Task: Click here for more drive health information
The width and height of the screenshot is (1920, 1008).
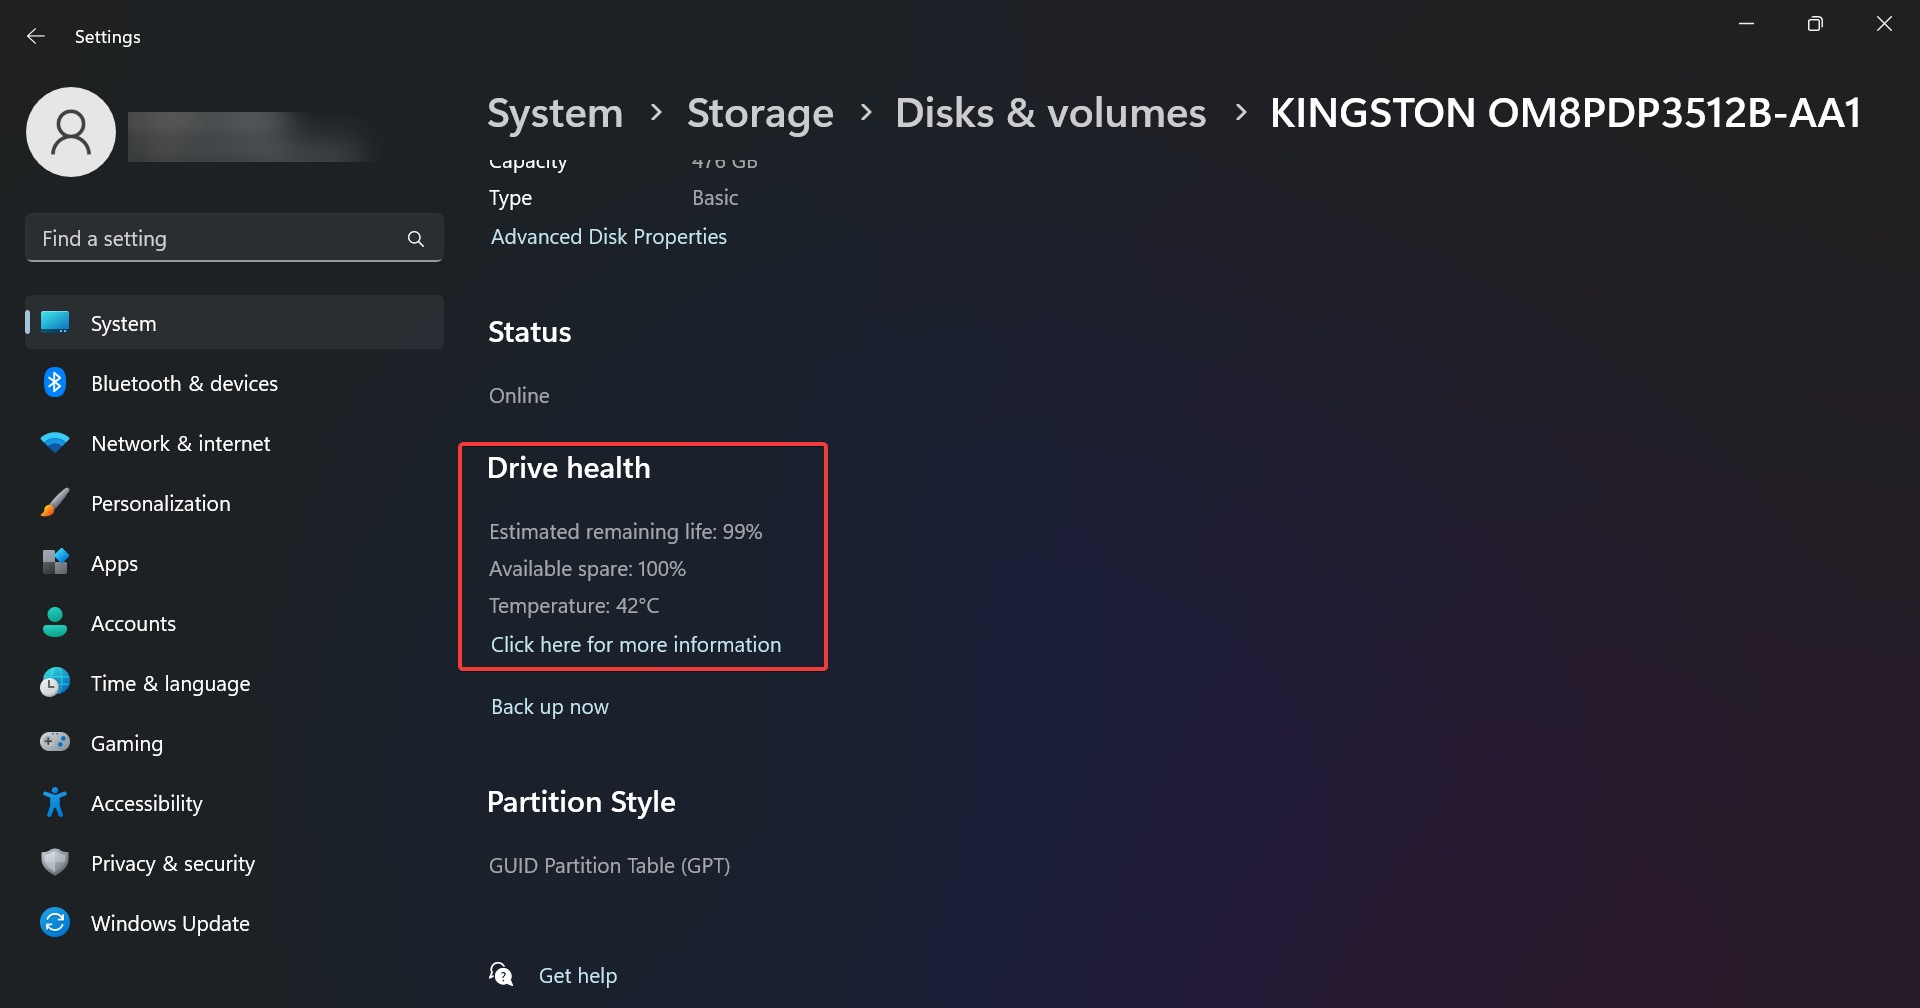Action: tap(635, 644)
